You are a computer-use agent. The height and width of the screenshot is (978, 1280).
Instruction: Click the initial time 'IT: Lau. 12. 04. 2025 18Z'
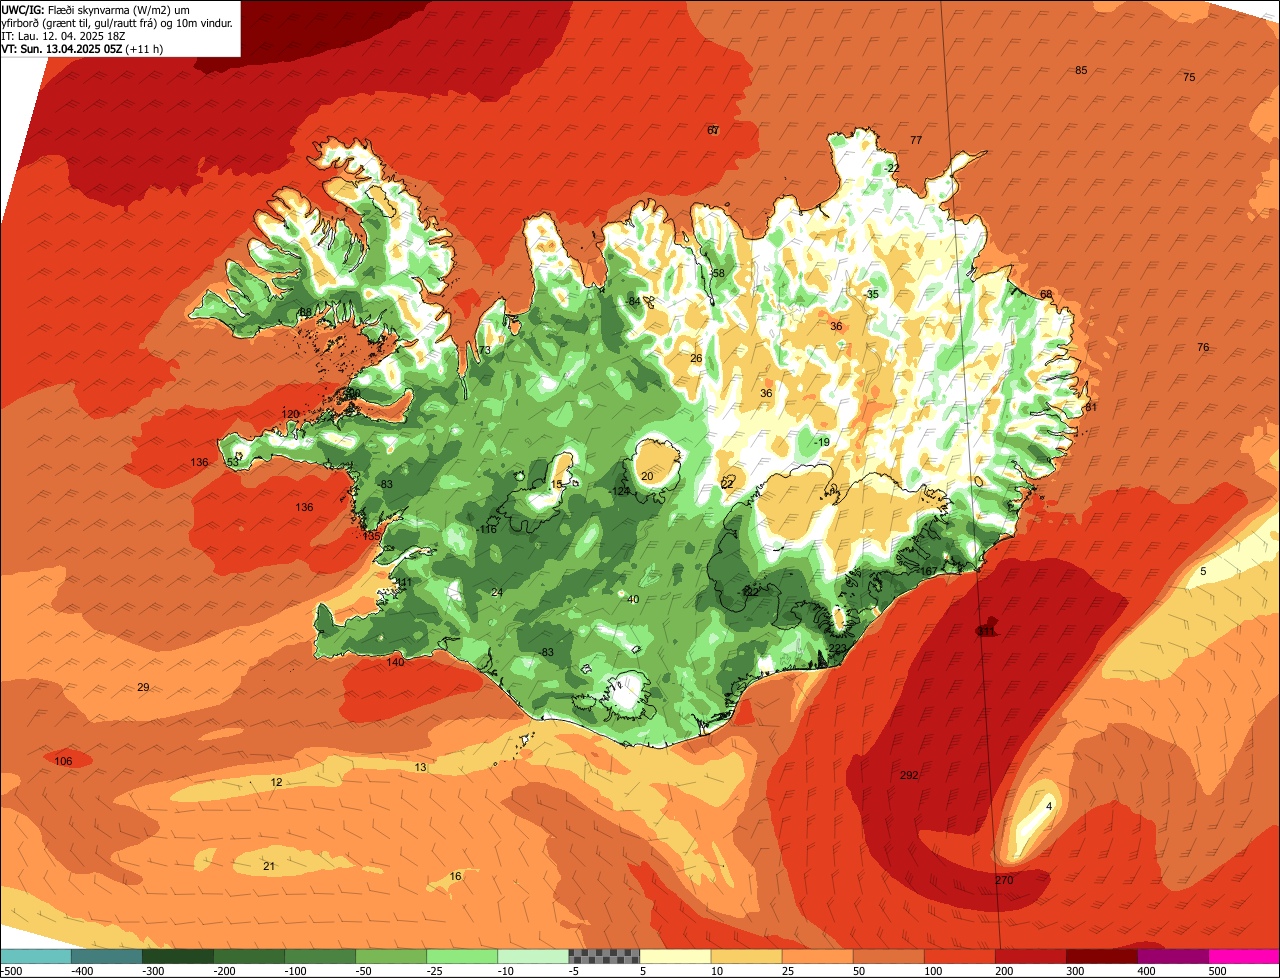click(64, 36)
